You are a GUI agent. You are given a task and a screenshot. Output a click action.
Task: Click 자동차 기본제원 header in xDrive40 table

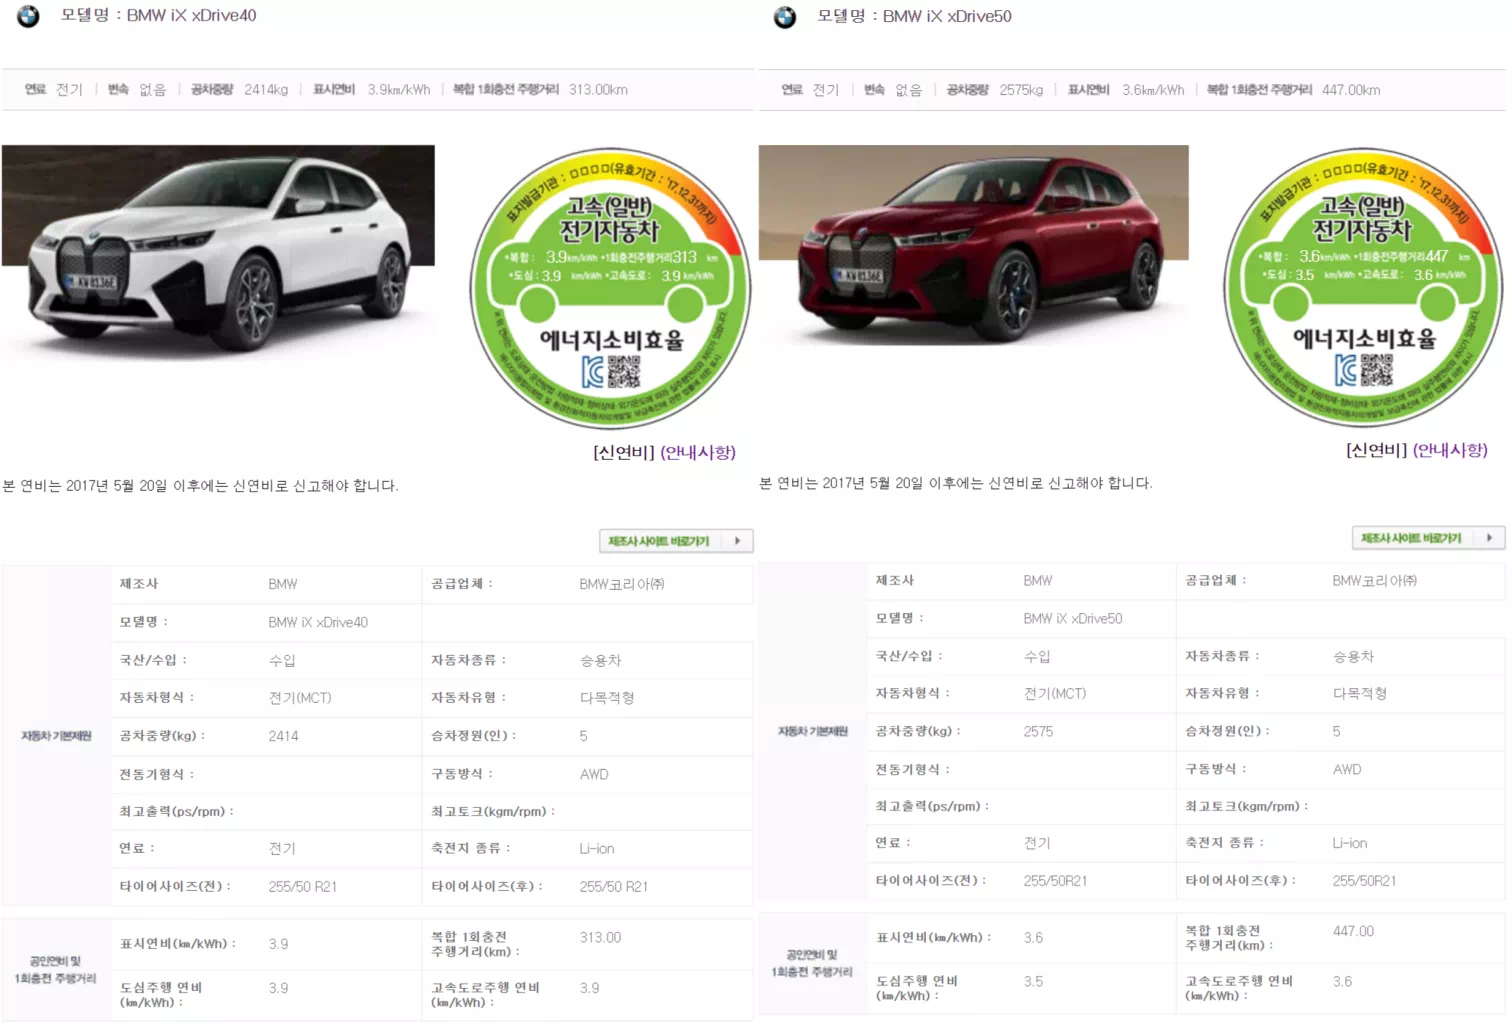57,736
